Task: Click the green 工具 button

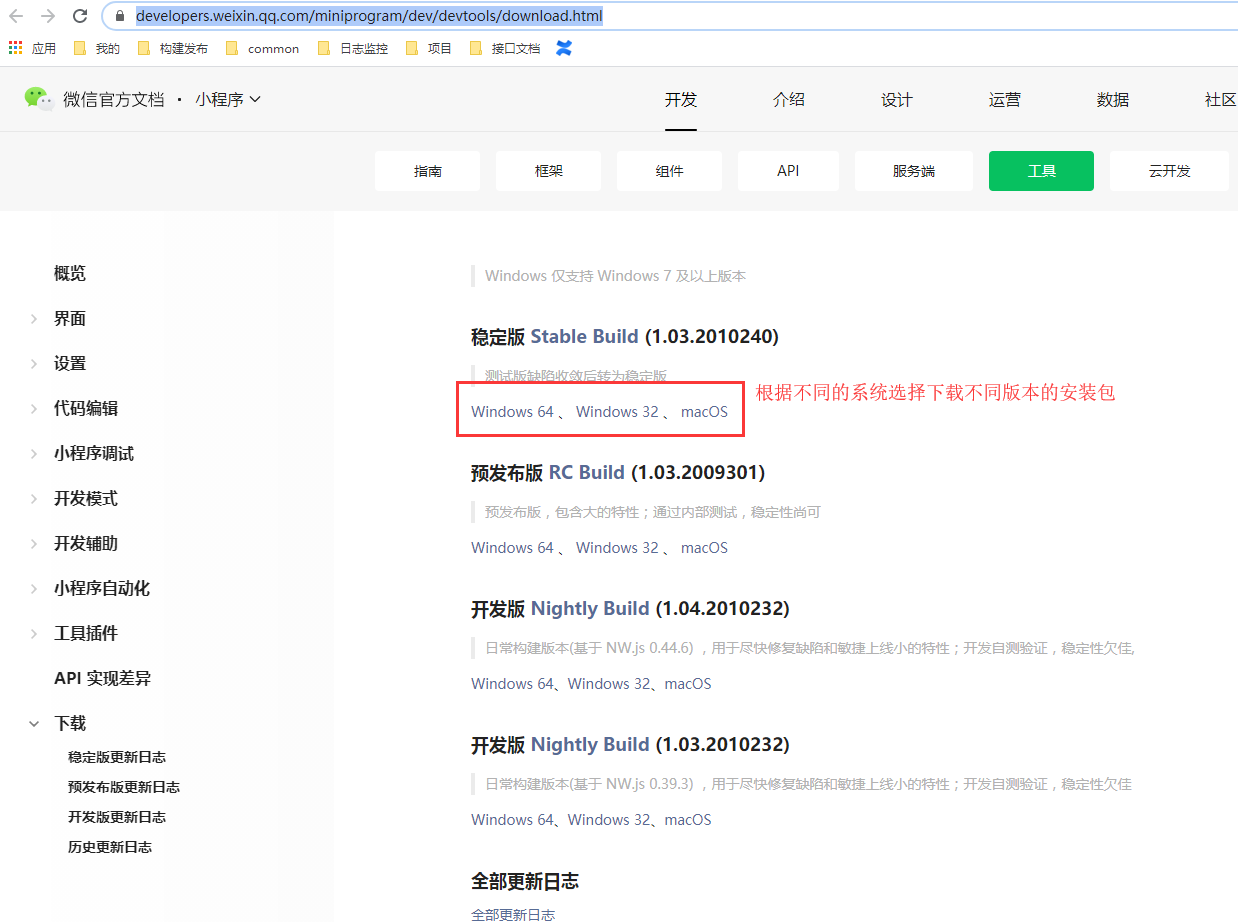Action: 1042,171
